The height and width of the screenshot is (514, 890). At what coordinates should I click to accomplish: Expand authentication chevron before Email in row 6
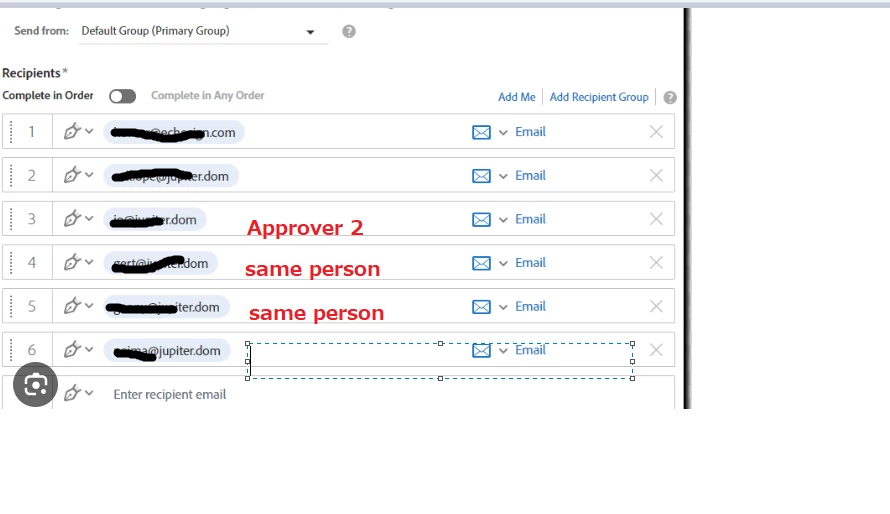tap(503, 351)
